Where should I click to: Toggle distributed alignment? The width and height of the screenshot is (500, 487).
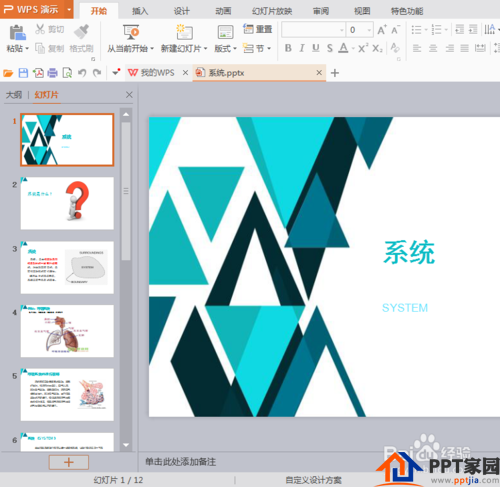coord(480,48)
